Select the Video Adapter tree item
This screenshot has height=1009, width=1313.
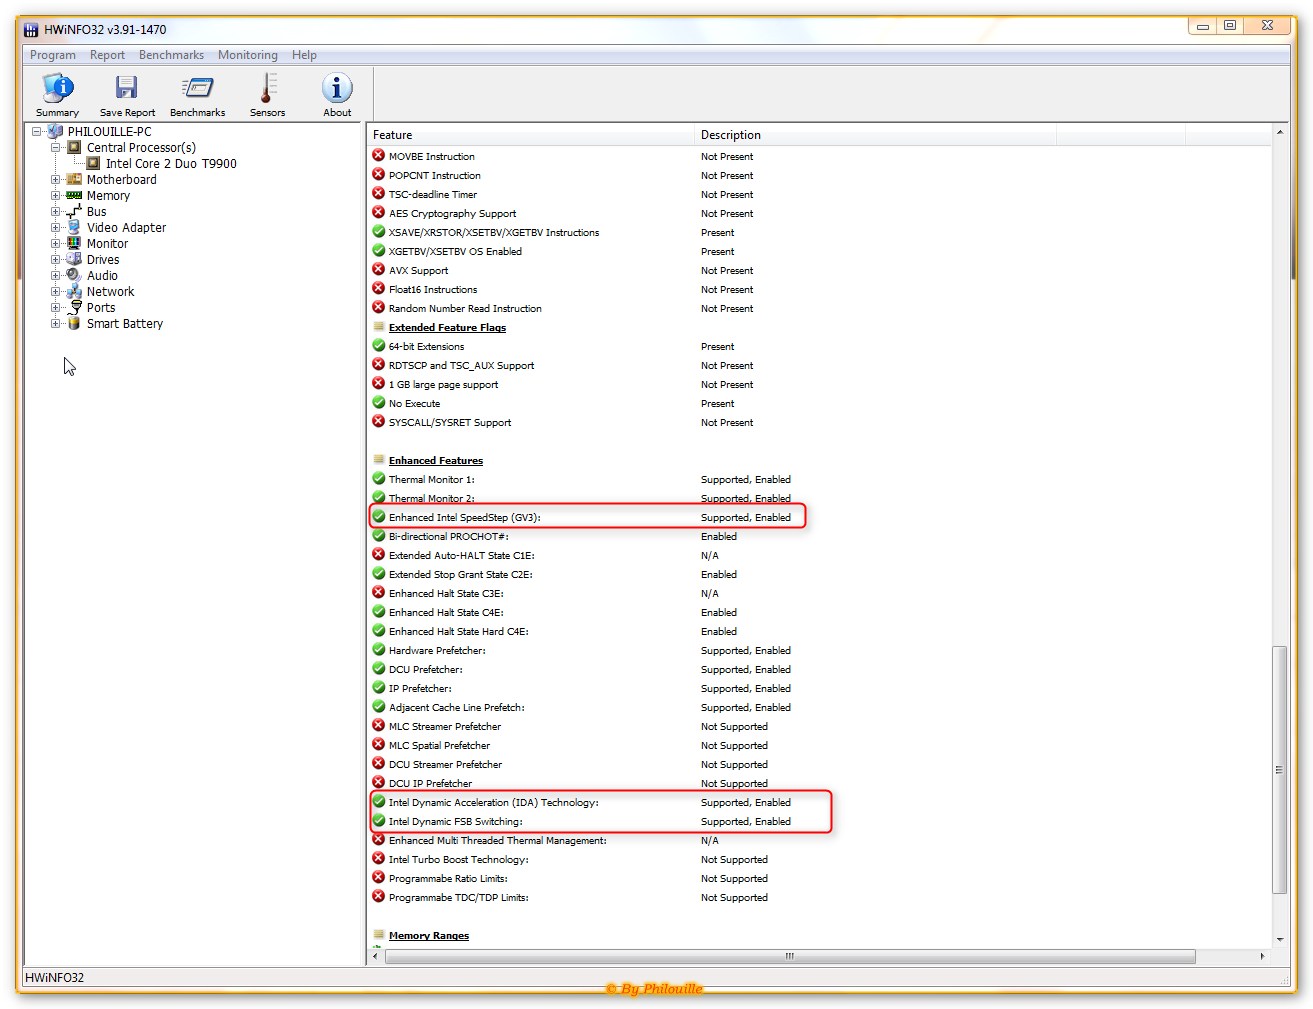tap(126, 228)
